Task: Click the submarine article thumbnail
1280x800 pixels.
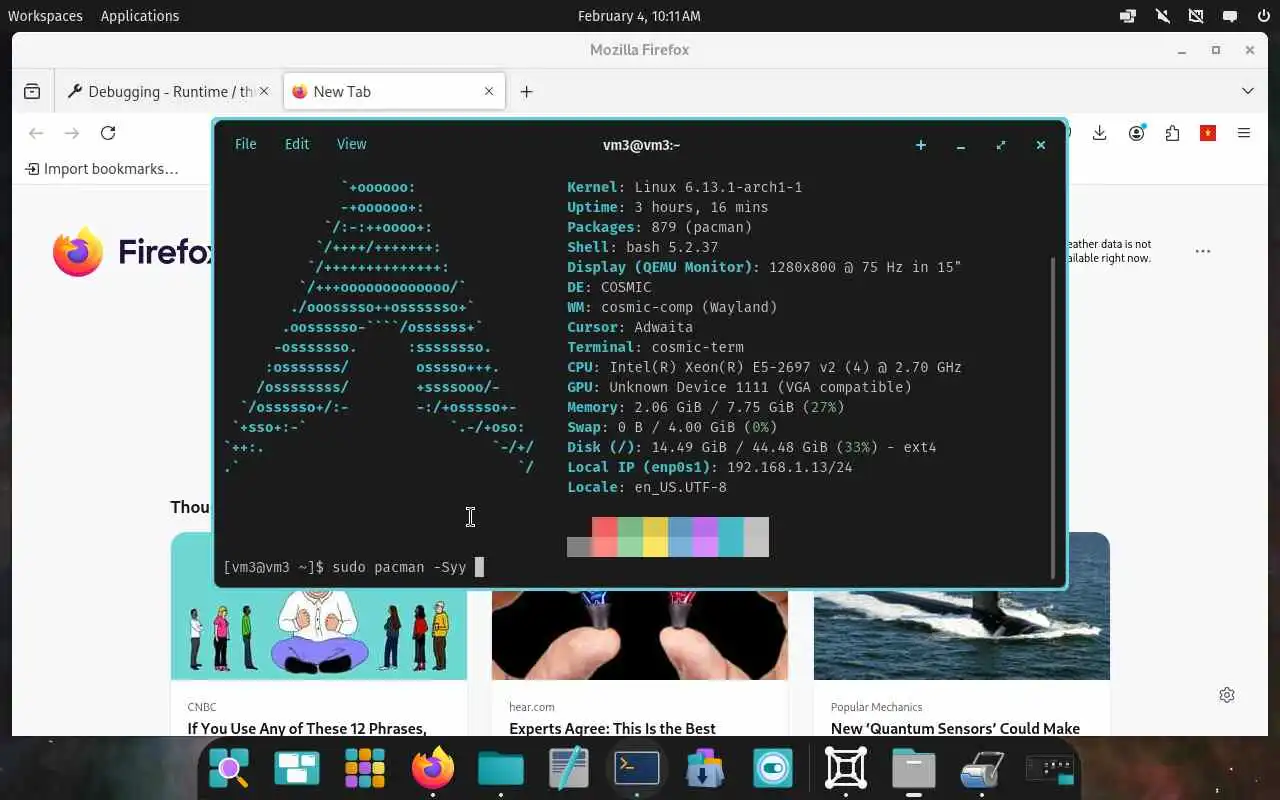Action: click(962, 634)
